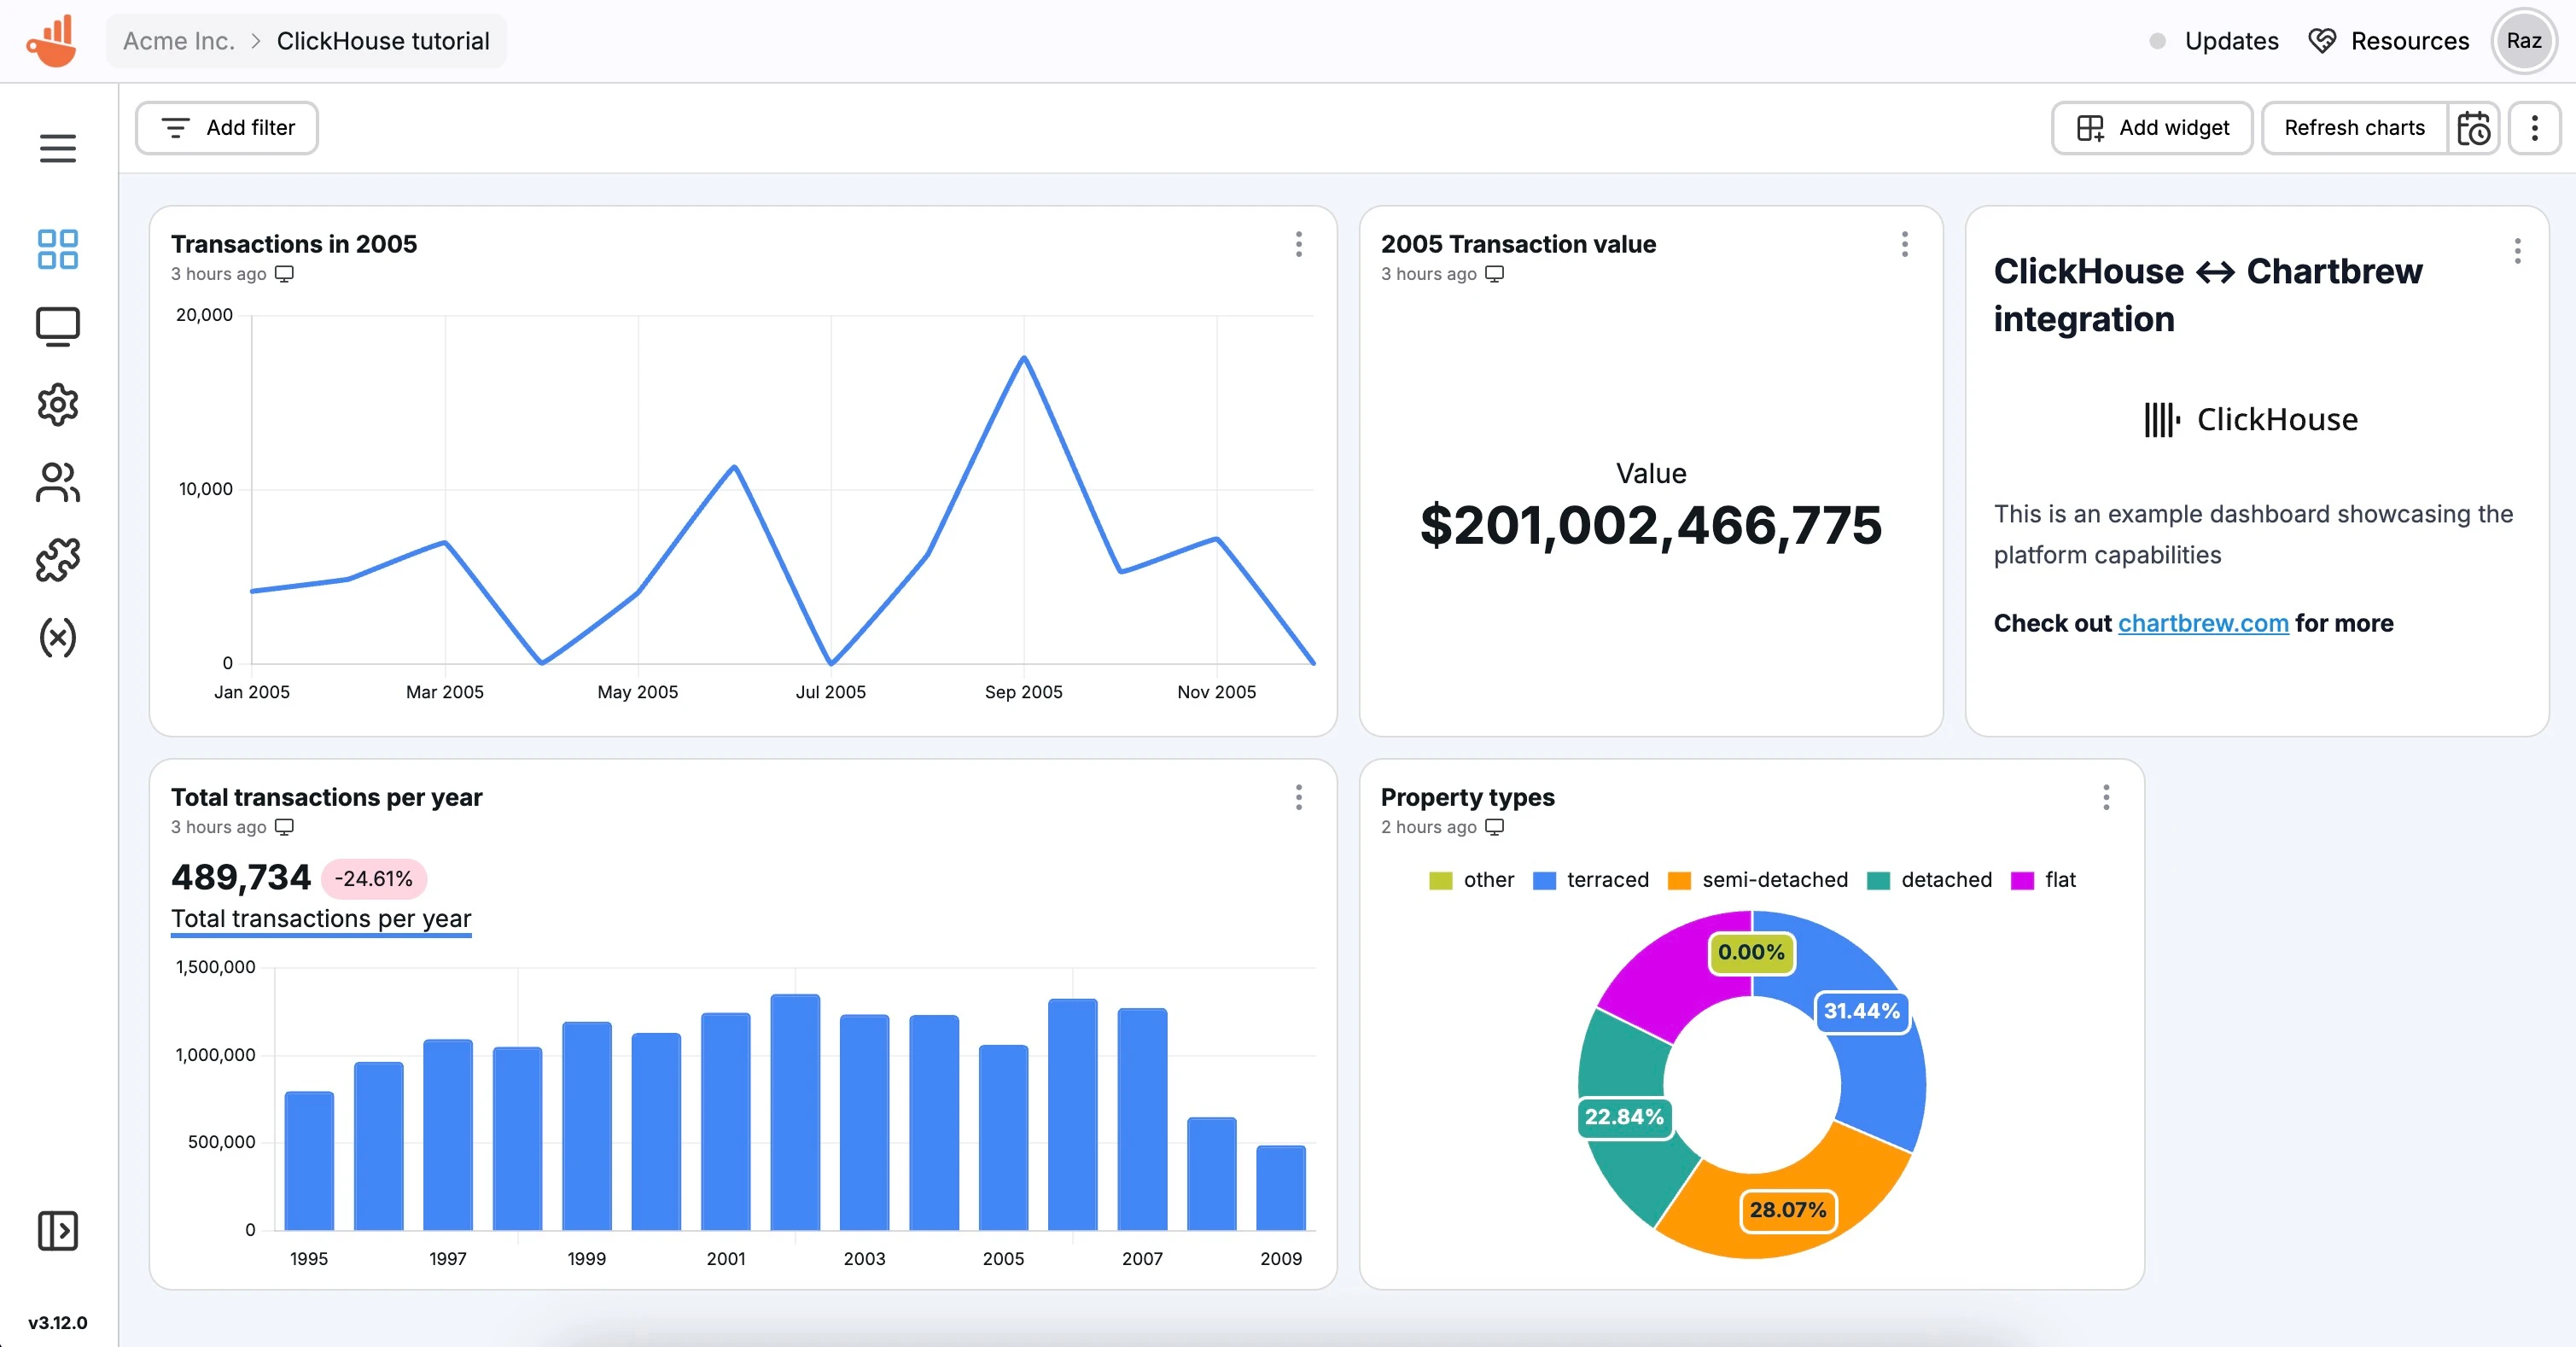This screenshot has height=1347, width=2576.
Task: Click the Resources heart icon
Action: (2322, 41)
